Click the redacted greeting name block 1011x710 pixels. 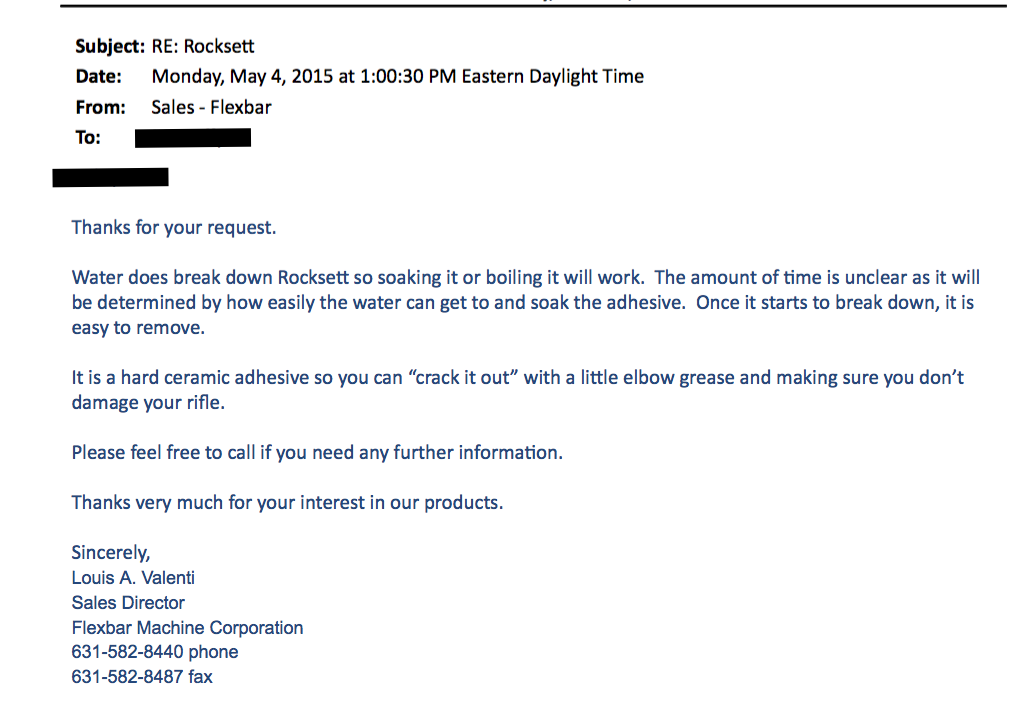click(110, 177)
